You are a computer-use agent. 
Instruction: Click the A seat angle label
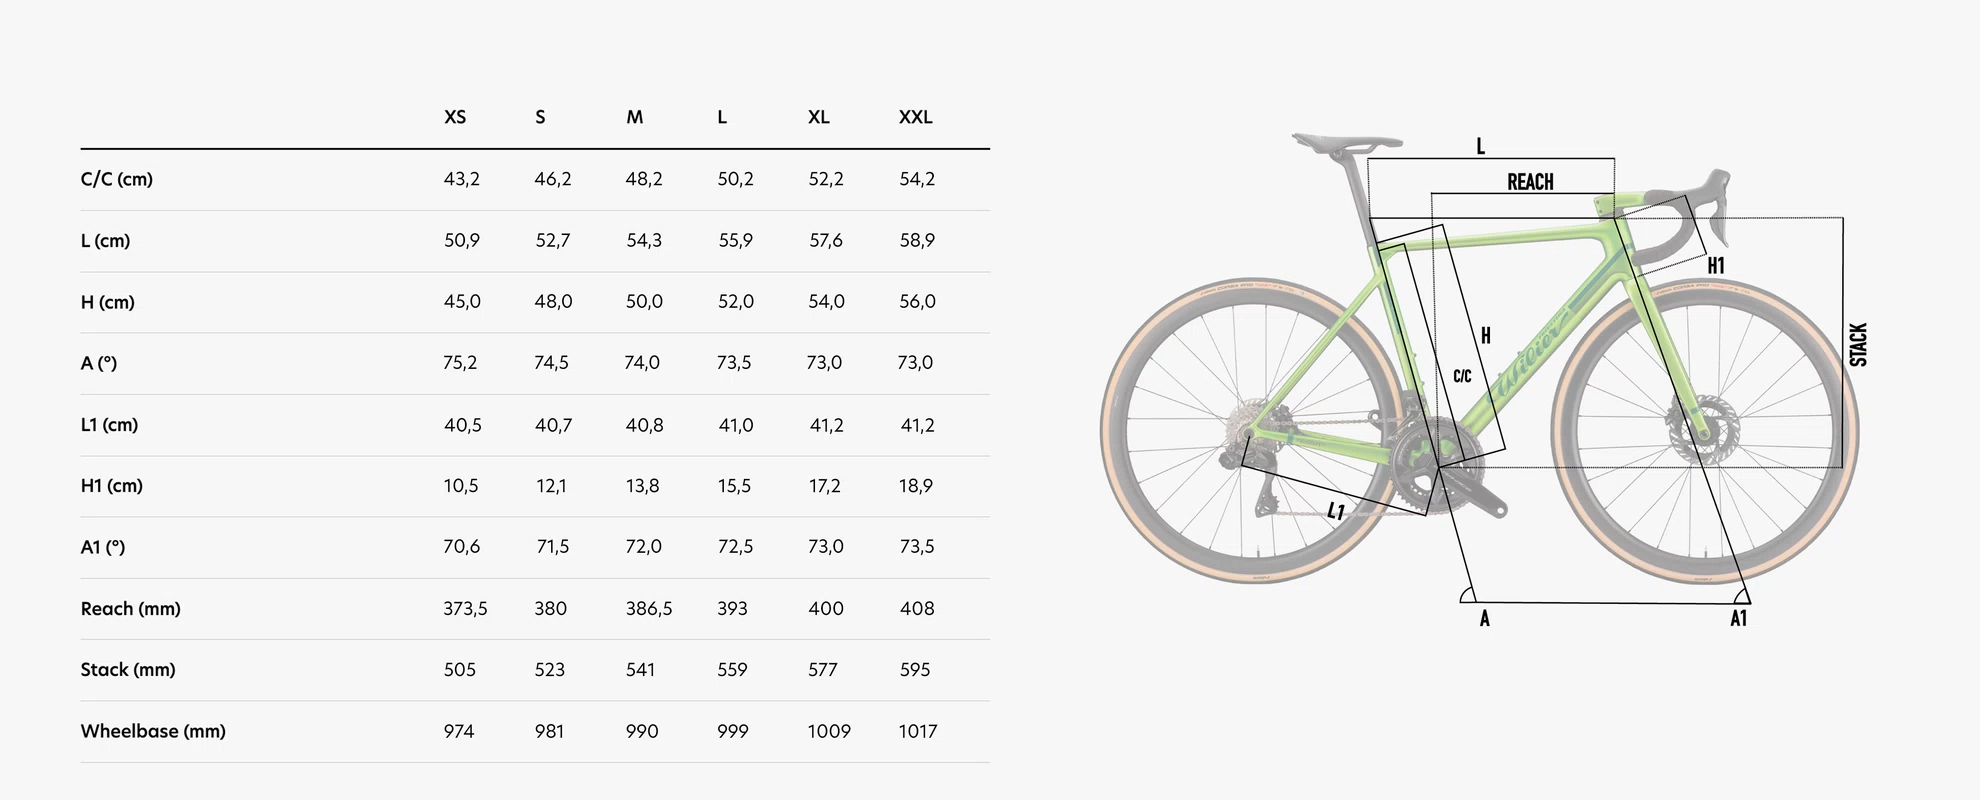[x=1485, y=619]
